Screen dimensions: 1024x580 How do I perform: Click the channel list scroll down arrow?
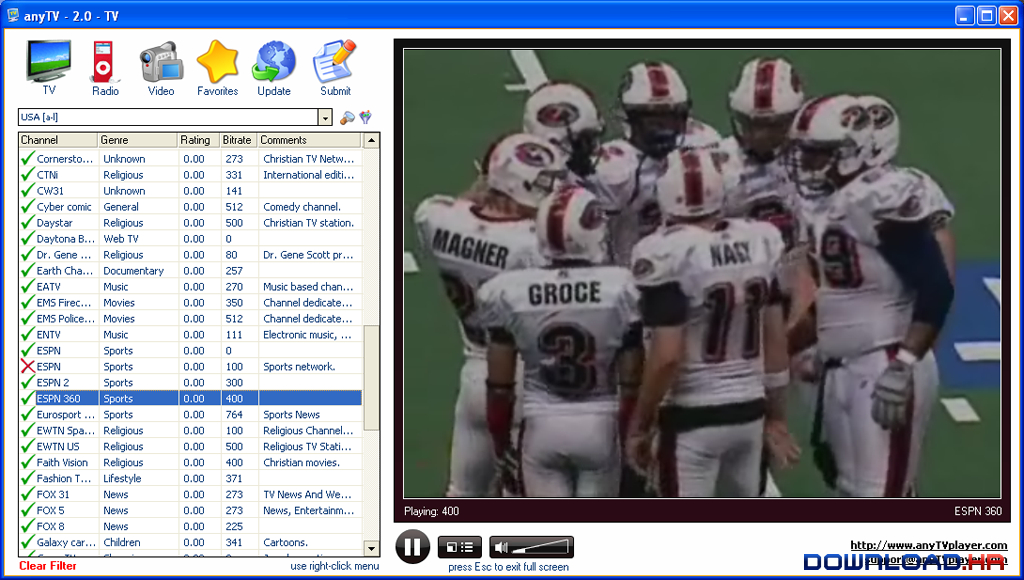point(371,549)
